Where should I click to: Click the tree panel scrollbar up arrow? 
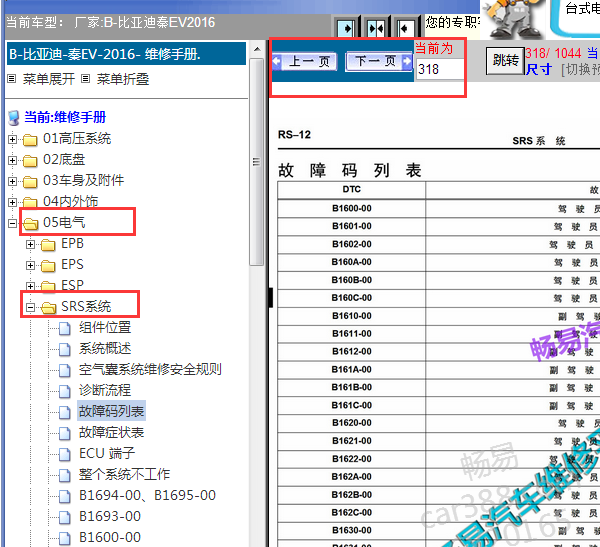[257, 49]
